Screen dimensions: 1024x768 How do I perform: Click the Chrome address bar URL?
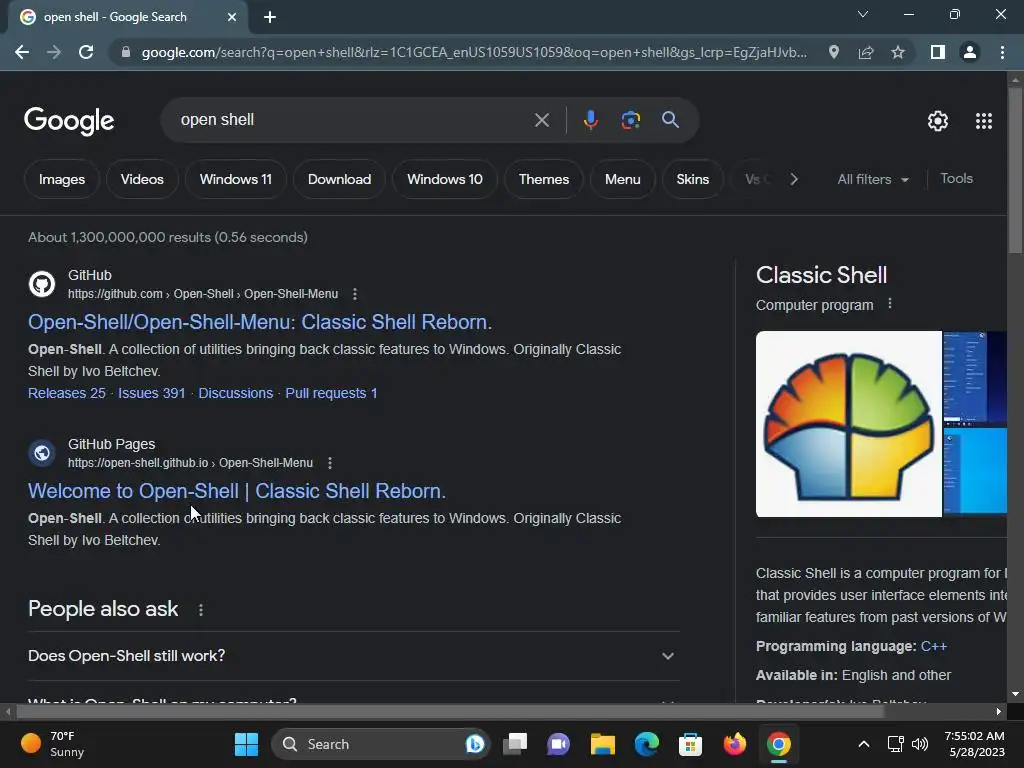pos(474,52)
